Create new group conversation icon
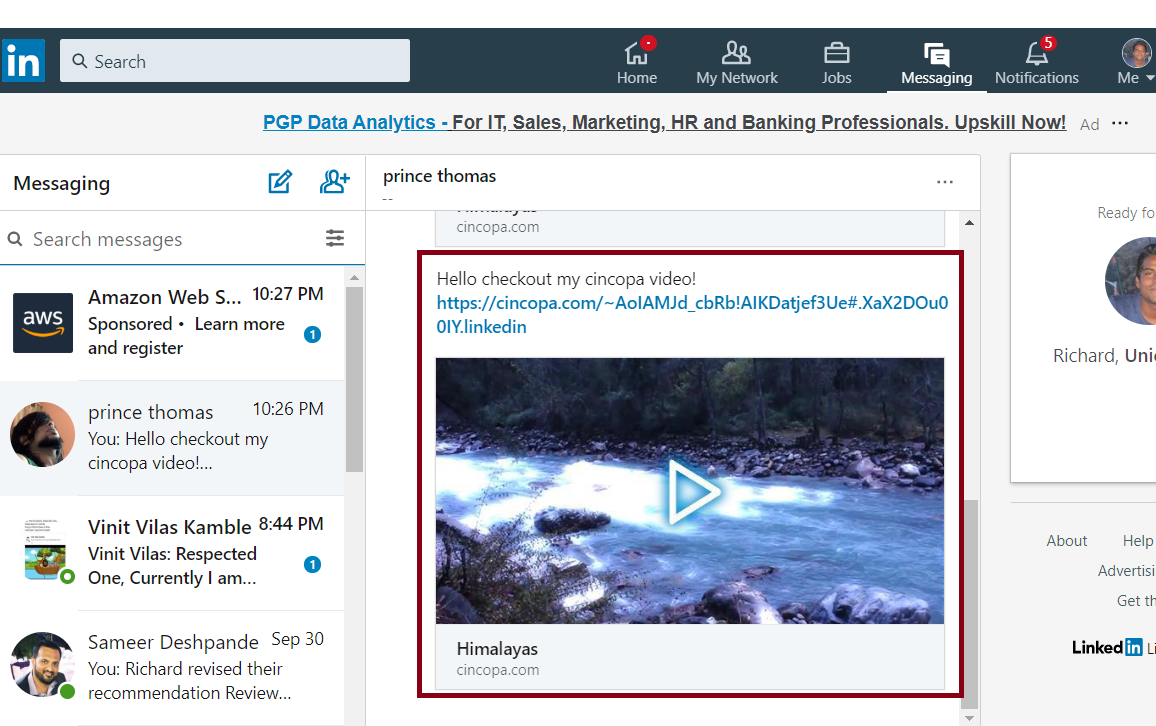The image size is (1156, 726). (x=334, y=182)
